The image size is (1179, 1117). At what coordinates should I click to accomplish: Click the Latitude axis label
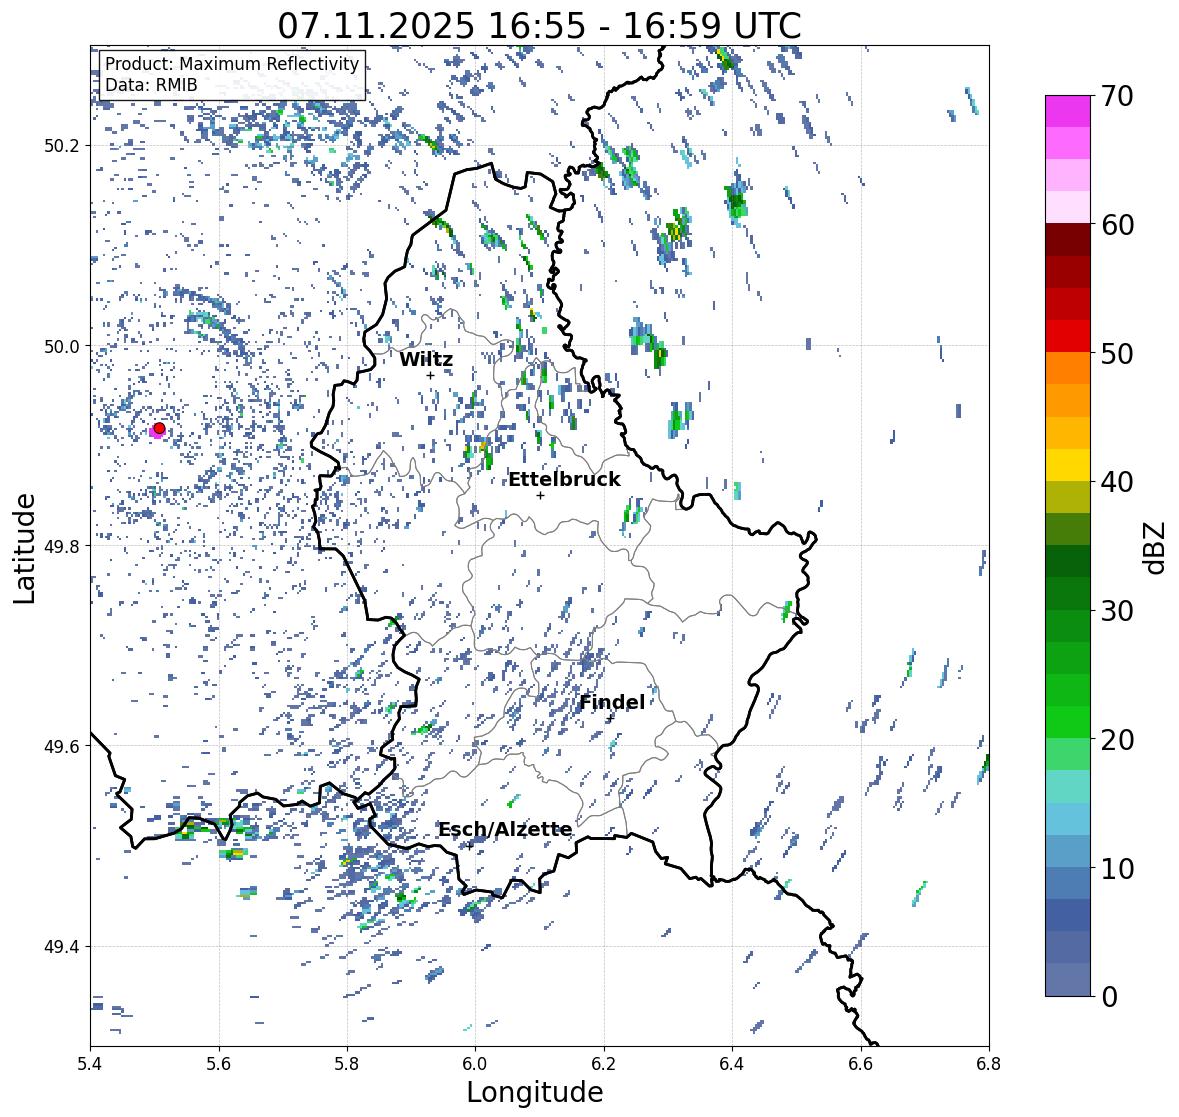tap(25, 548)
